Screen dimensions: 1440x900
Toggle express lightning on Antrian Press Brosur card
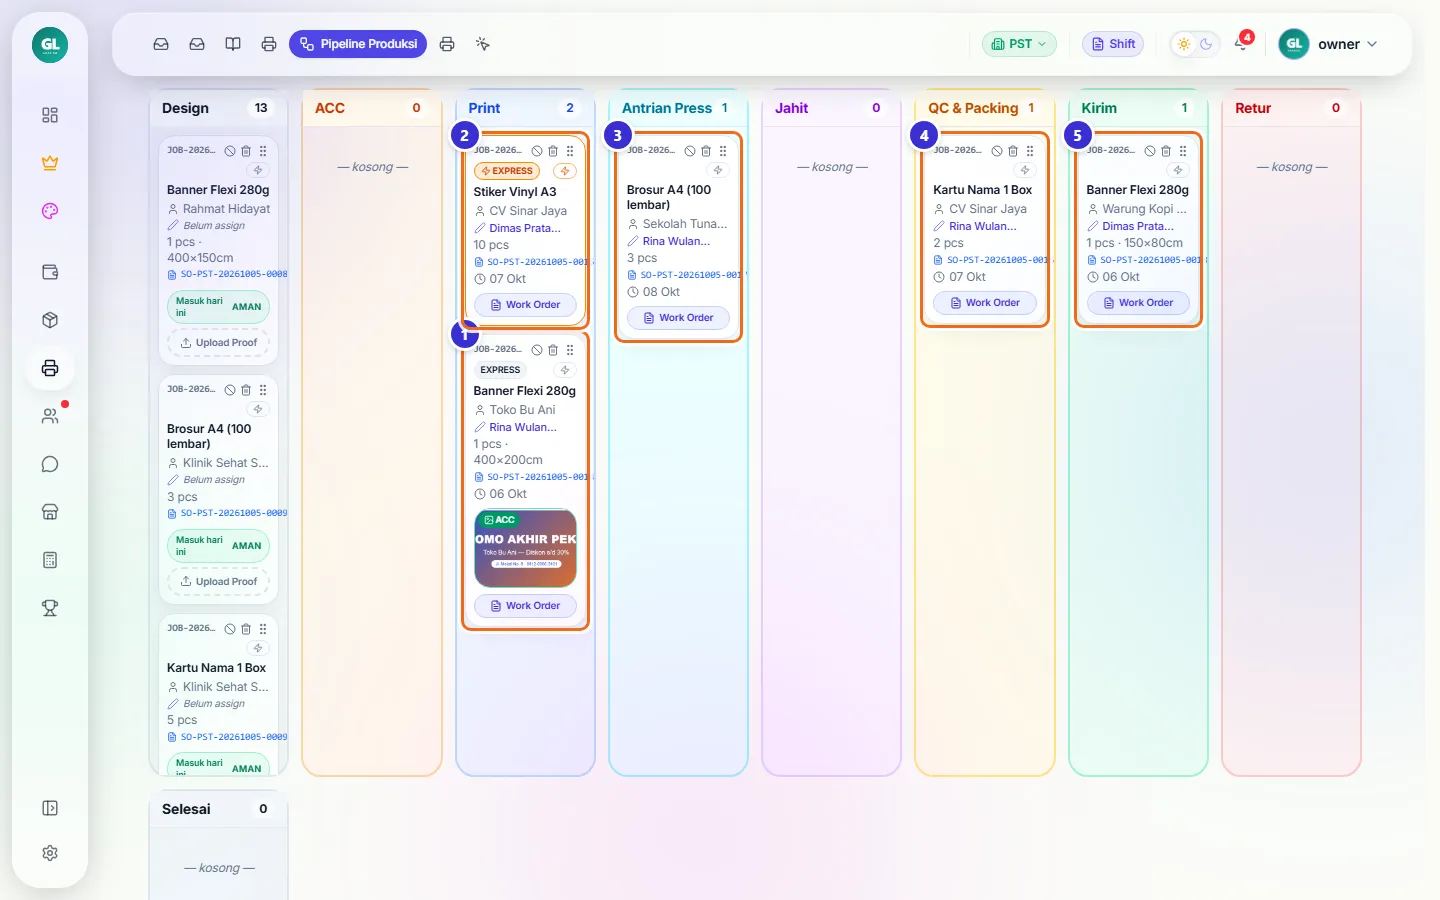click(718, 170)
